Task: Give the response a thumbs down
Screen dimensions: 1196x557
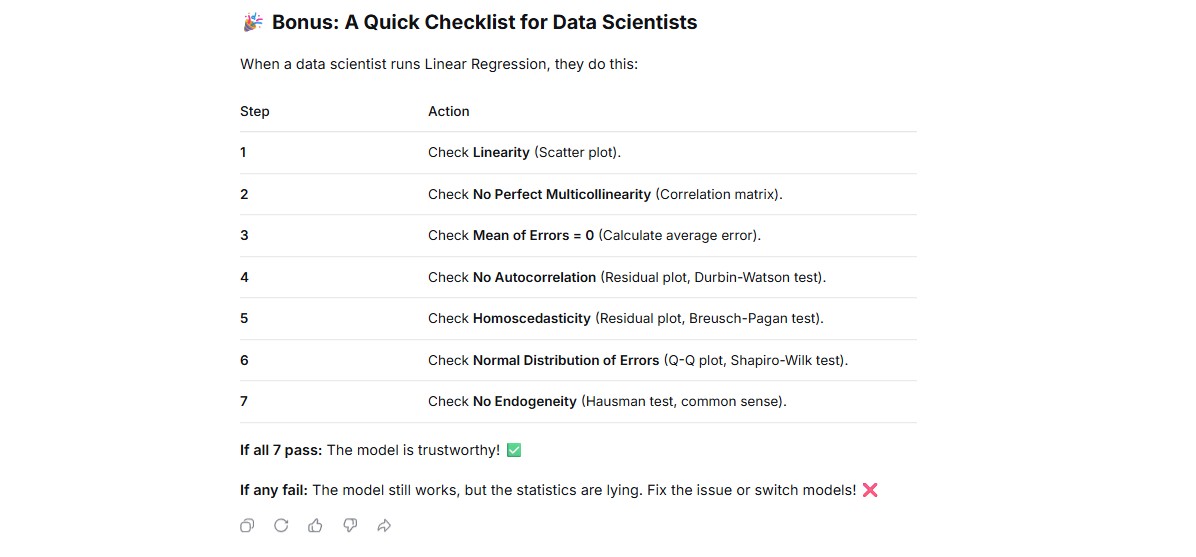Action: point(350,526)
